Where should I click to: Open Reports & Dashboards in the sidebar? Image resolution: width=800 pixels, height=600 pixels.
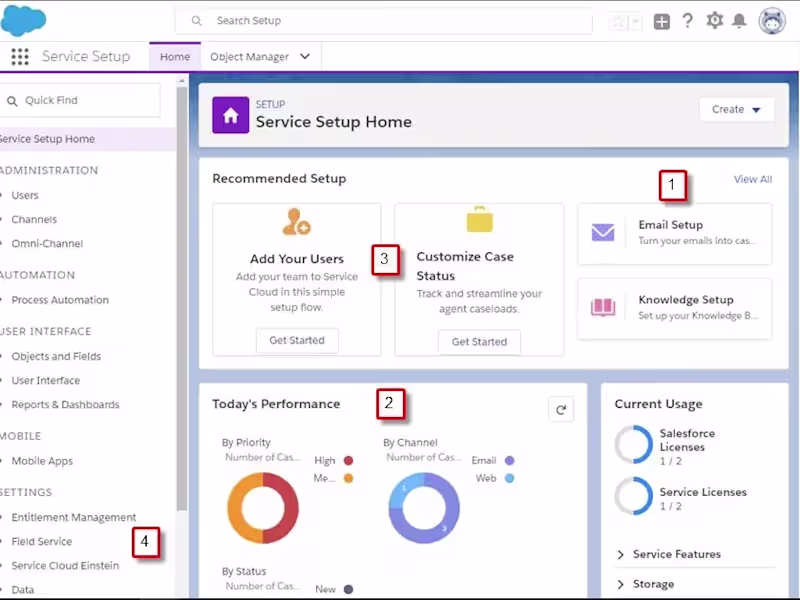65,405
